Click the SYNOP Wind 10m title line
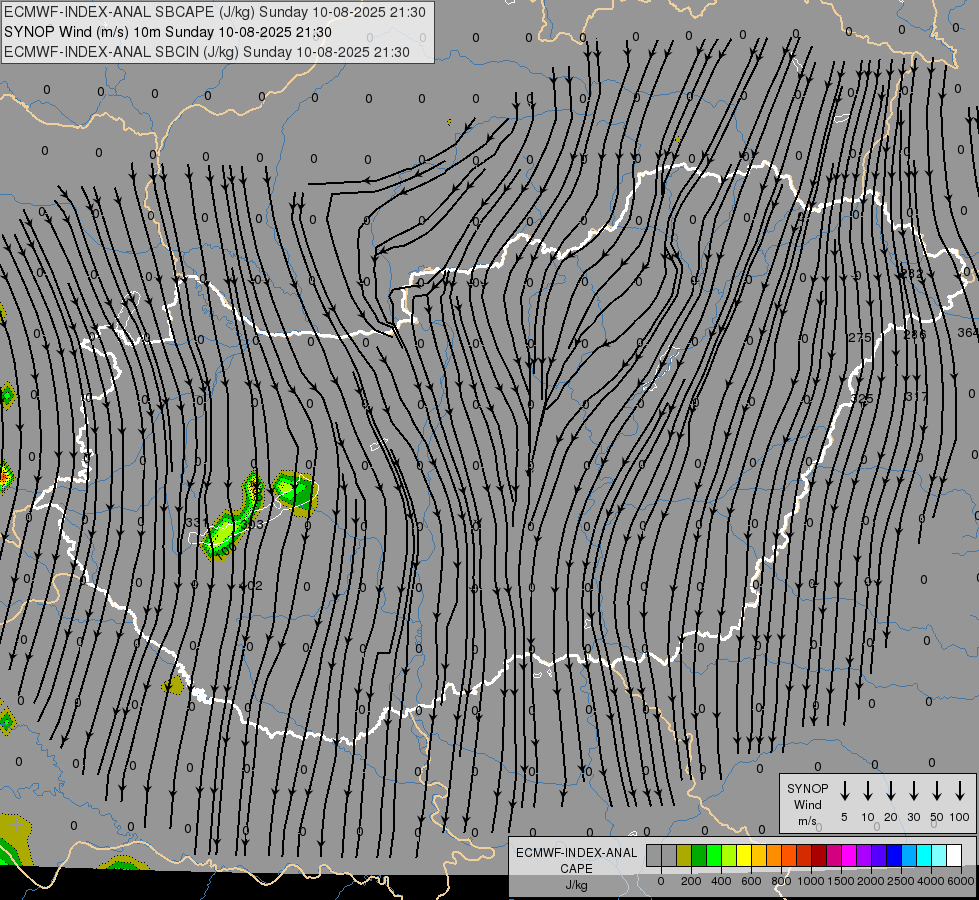 [168, 32]
